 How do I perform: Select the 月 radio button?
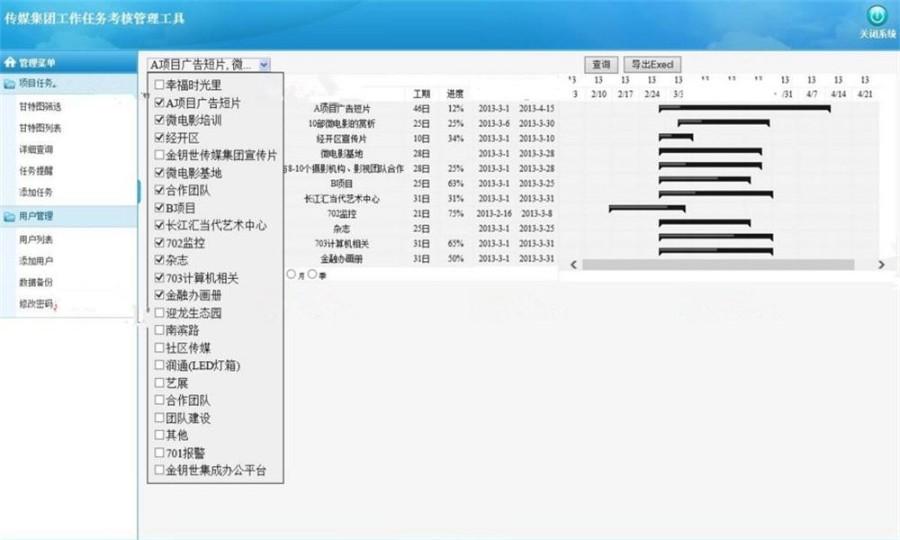[x=291, y=274]
